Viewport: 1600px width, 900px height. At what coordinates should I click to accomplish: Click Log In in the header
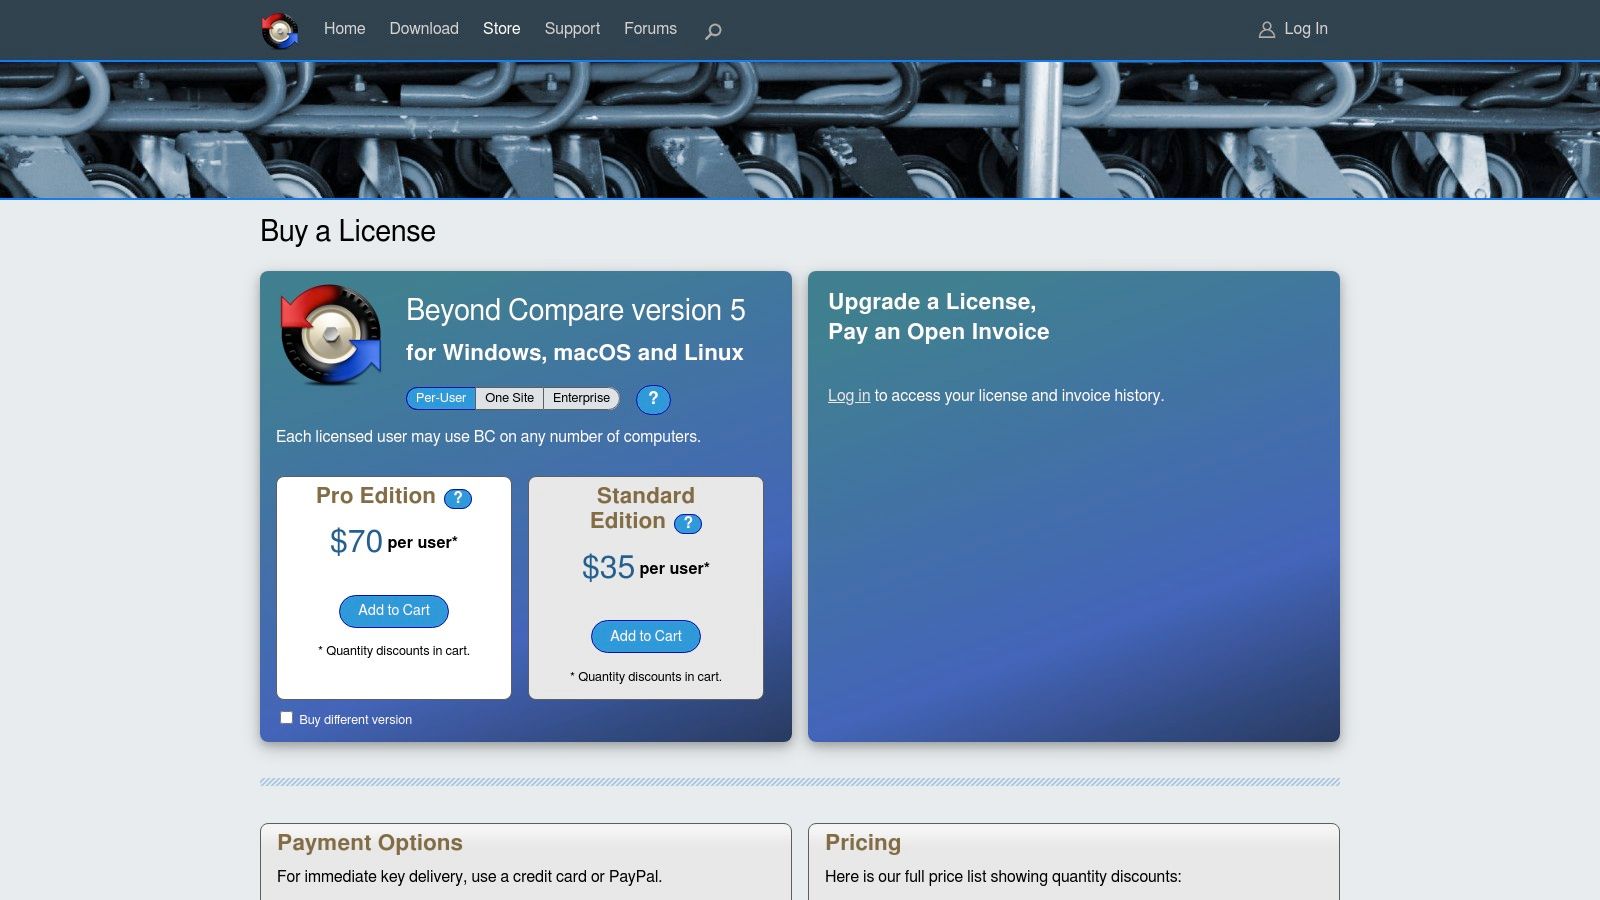[1306, 29]
